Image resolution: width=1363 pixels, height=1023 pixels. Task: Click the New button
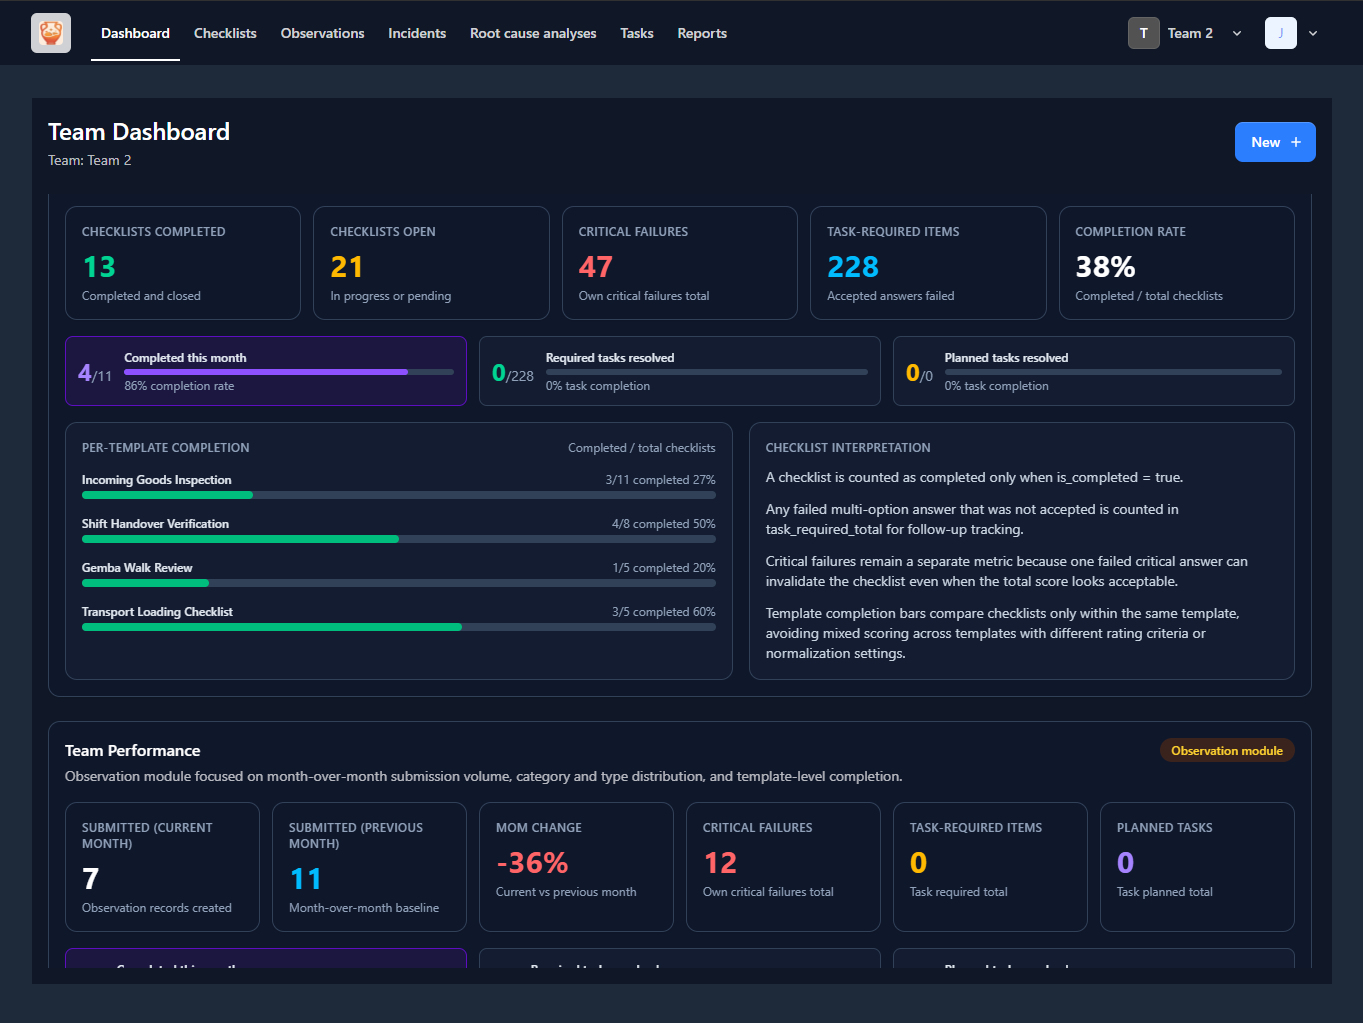click(1275, 142)
